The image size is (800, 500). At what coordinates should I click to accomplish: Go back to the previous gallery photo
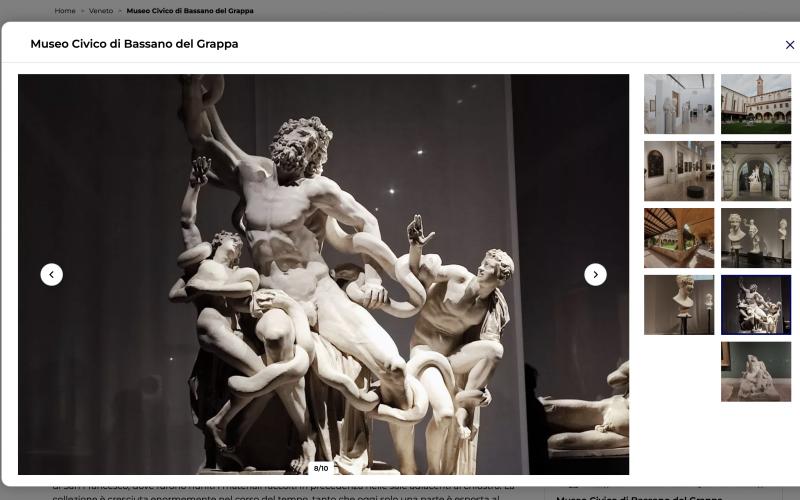[x=51, y=274]
